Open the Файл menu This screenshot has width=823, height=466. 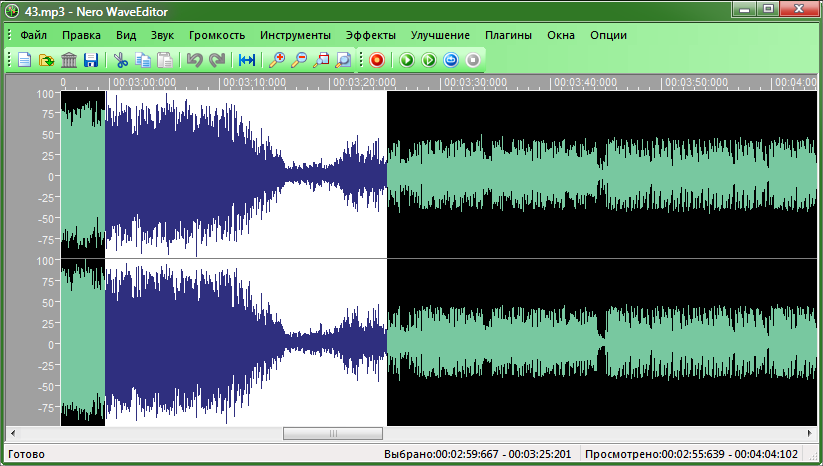coord(34,35)
